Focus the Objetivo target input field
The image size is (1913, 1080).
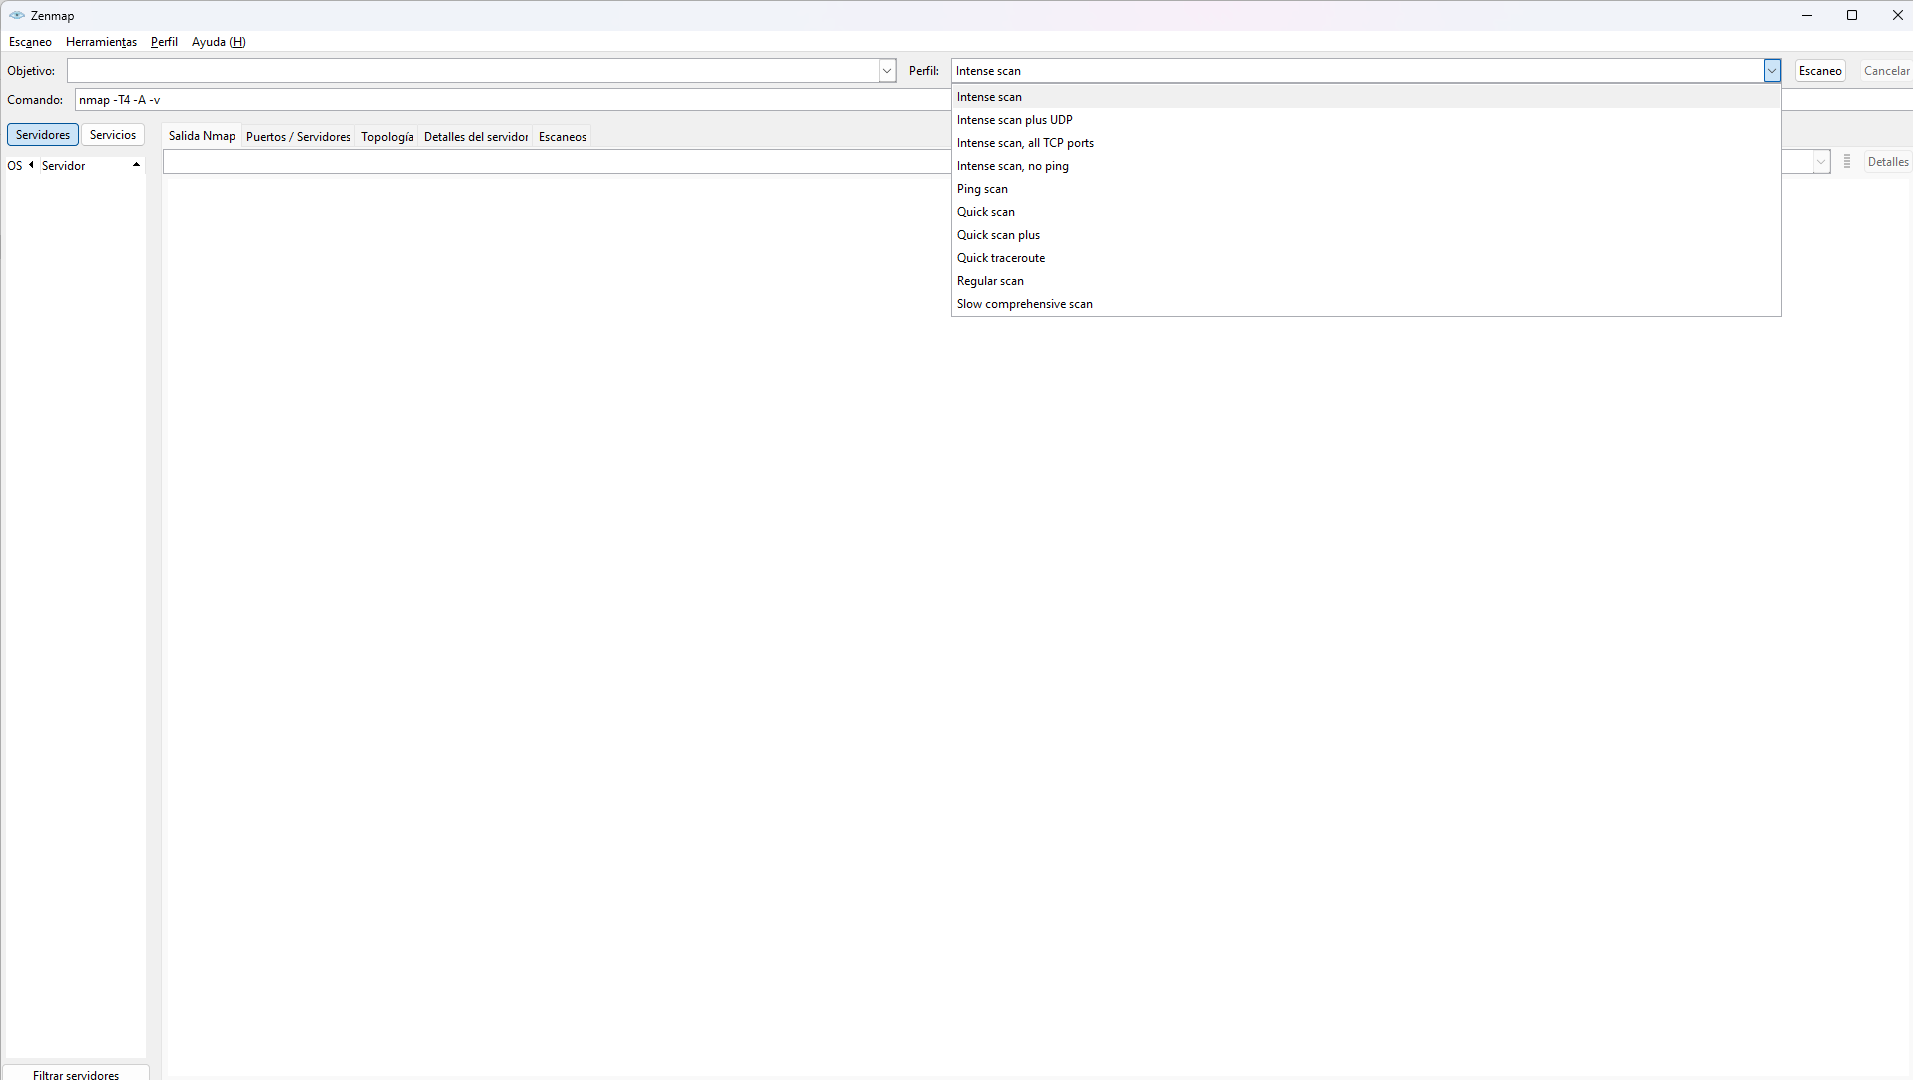click(472, 71)
